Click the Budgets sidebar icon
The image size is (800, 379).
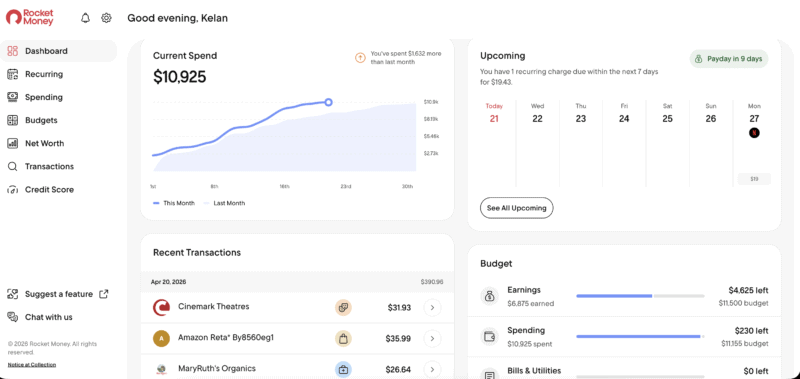13,120
